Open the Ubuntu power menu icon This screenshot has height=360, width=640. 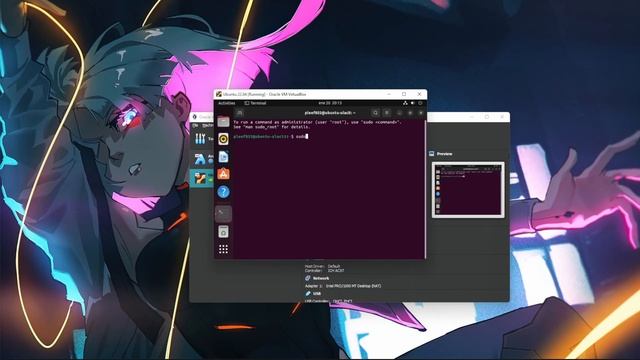(420, 103)
